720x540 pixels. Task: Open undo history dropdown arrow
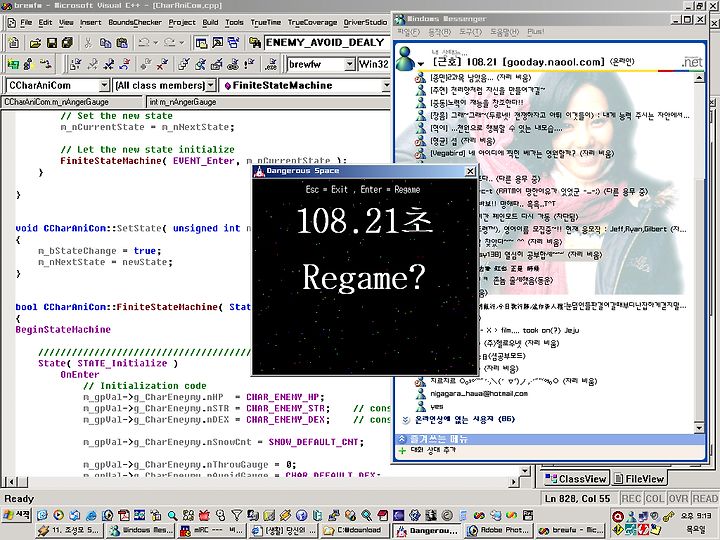pos(156,43)
